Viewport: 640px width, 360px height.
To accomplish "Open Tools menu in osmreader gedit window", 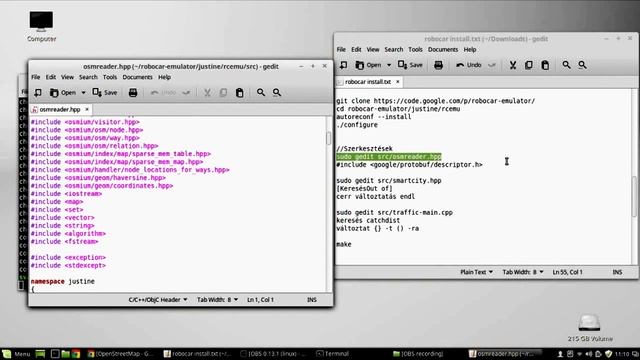I will point(110,77).
